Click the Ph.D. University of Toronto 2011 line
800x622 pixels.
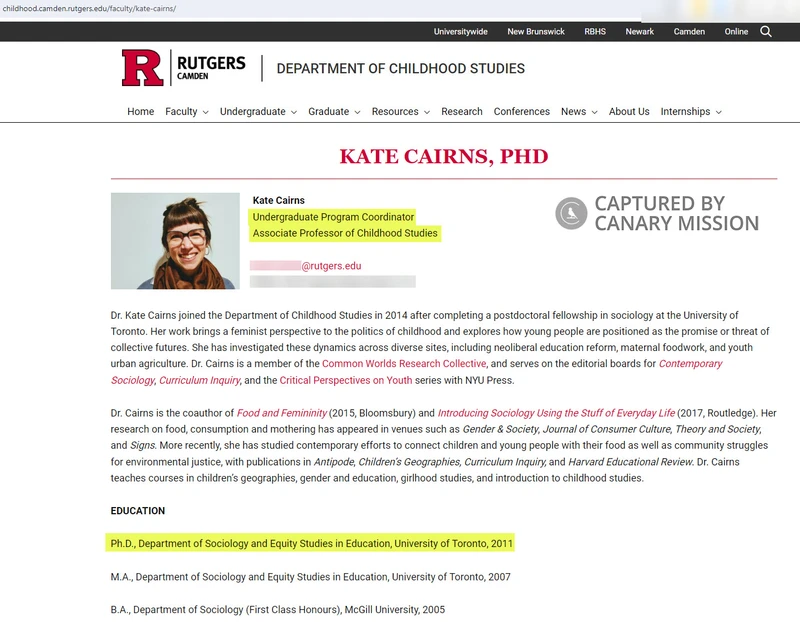click(x=311, y=543)
